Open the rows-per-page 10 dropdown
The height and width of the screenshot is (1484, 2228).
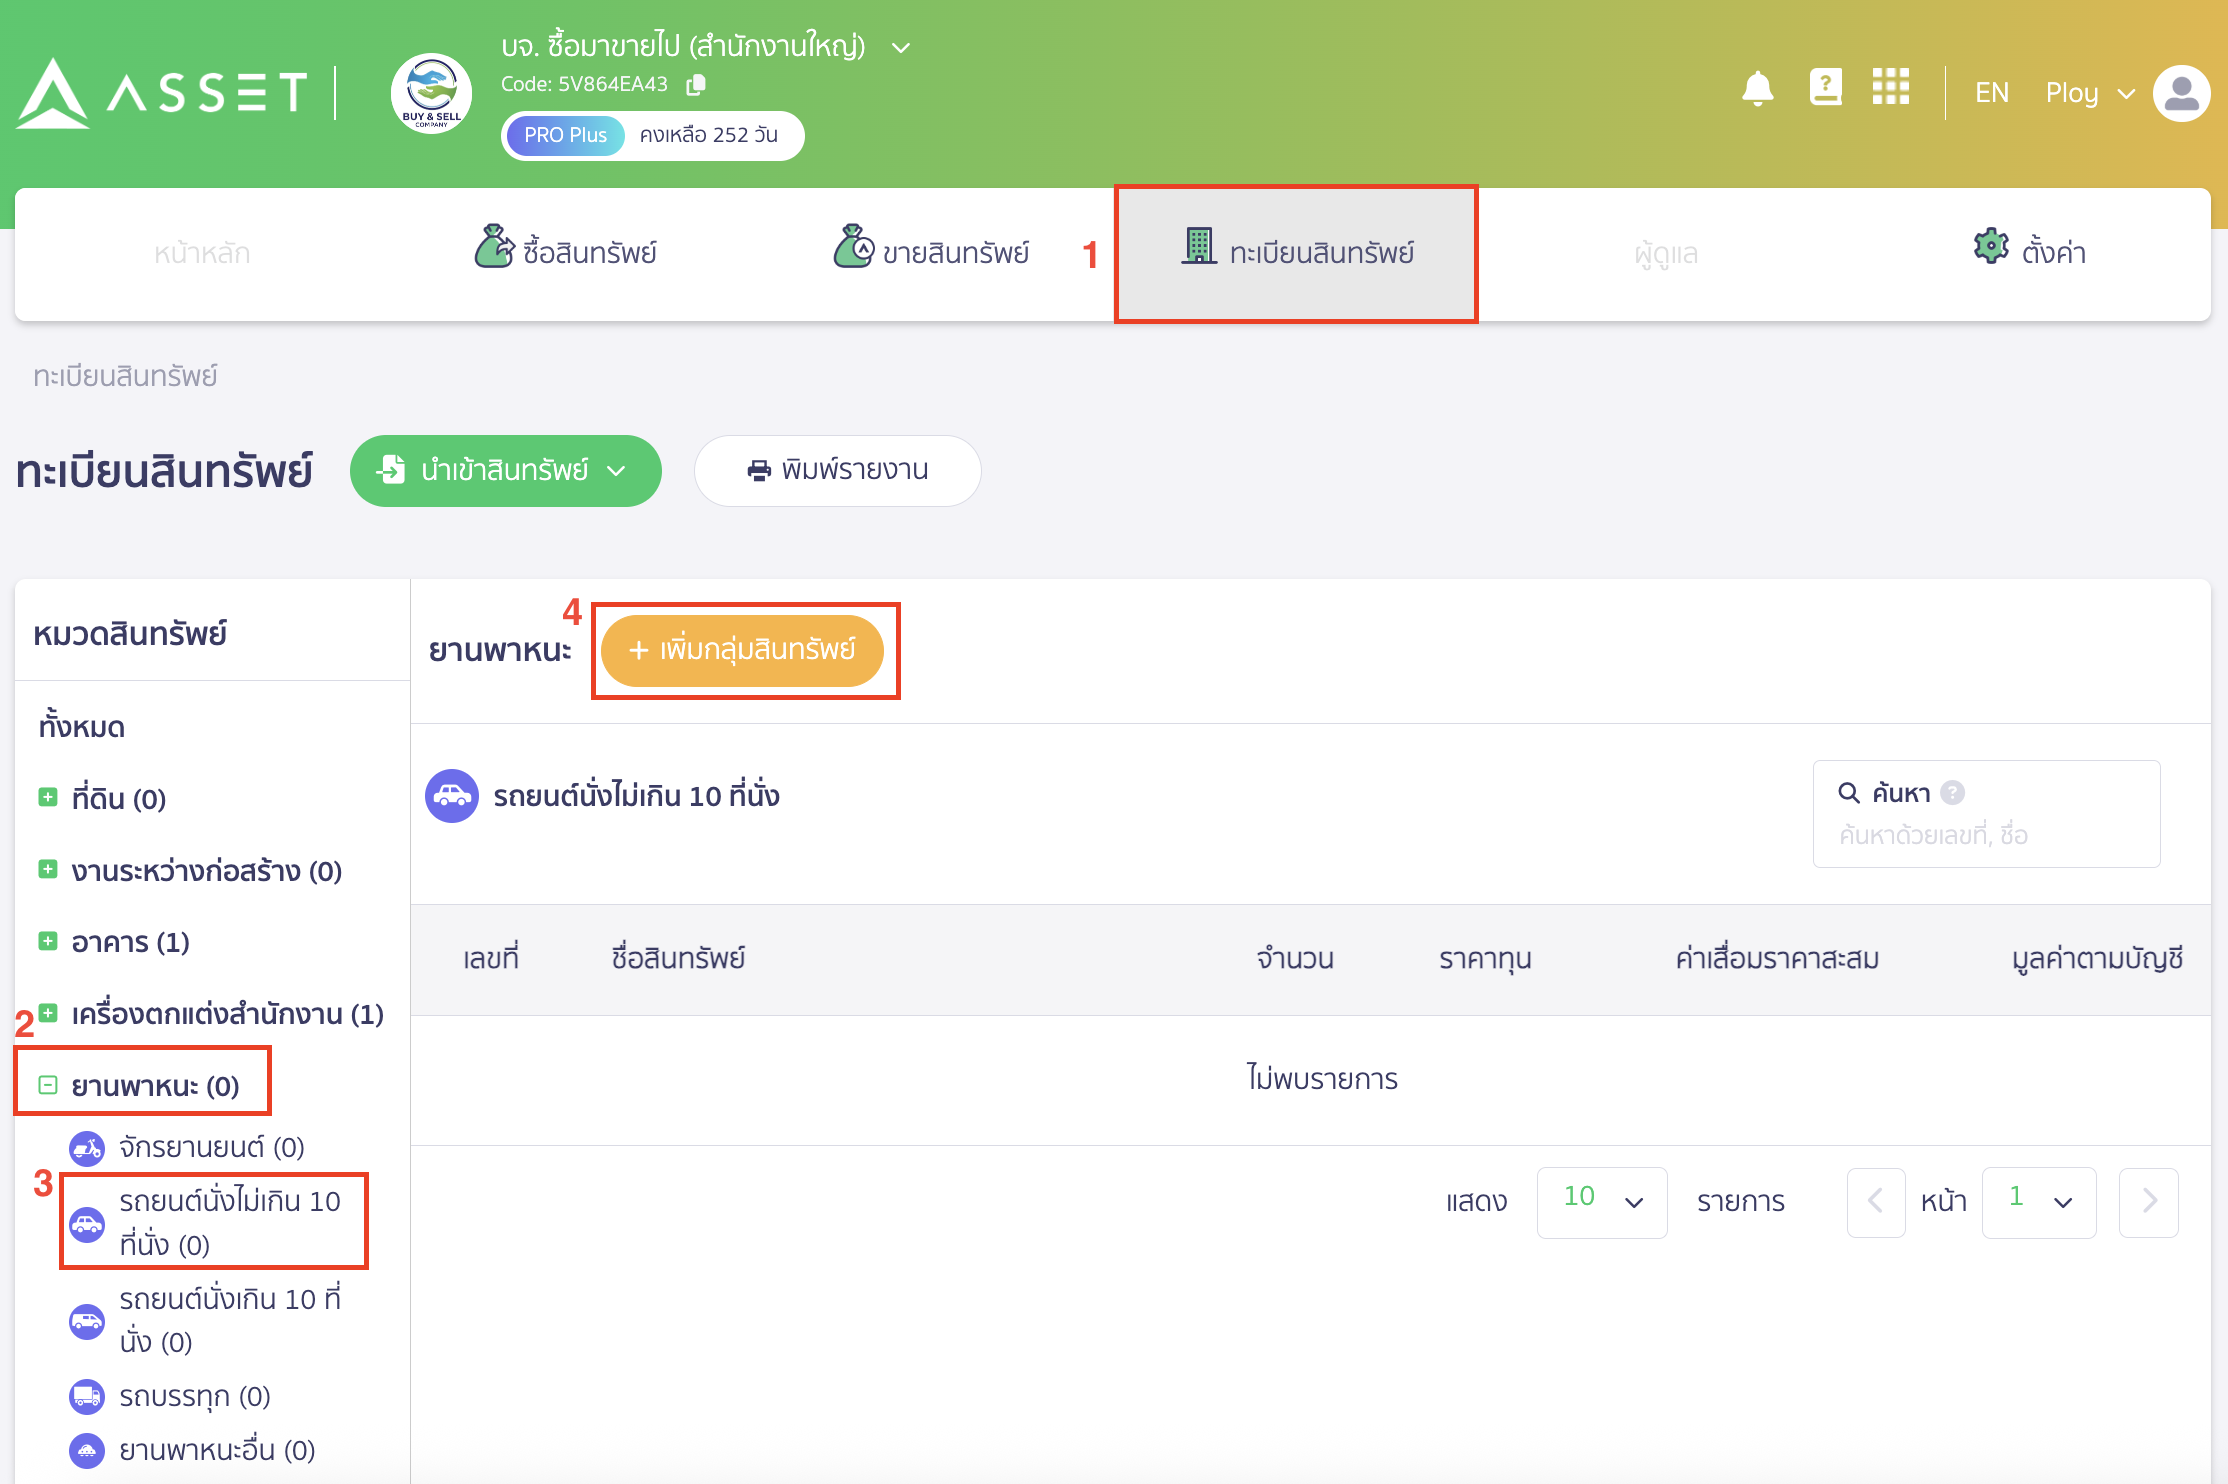pyautogui.click(x=1601, y=1202)
